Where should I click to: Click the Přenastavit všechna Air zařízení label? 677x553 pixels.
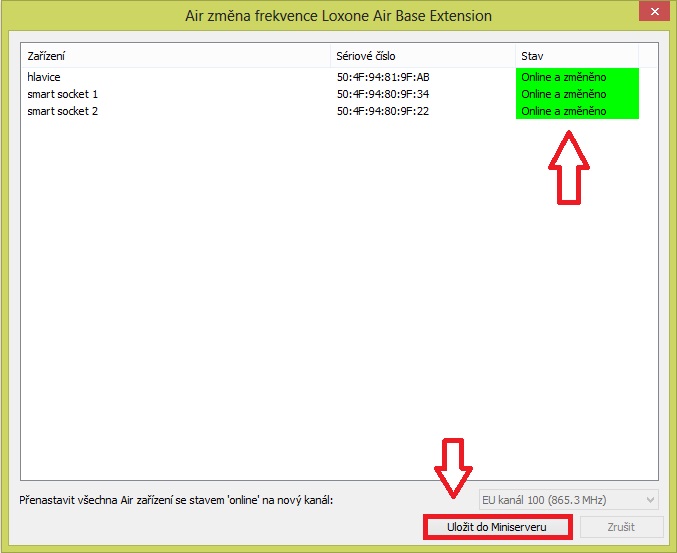(176, 499)
